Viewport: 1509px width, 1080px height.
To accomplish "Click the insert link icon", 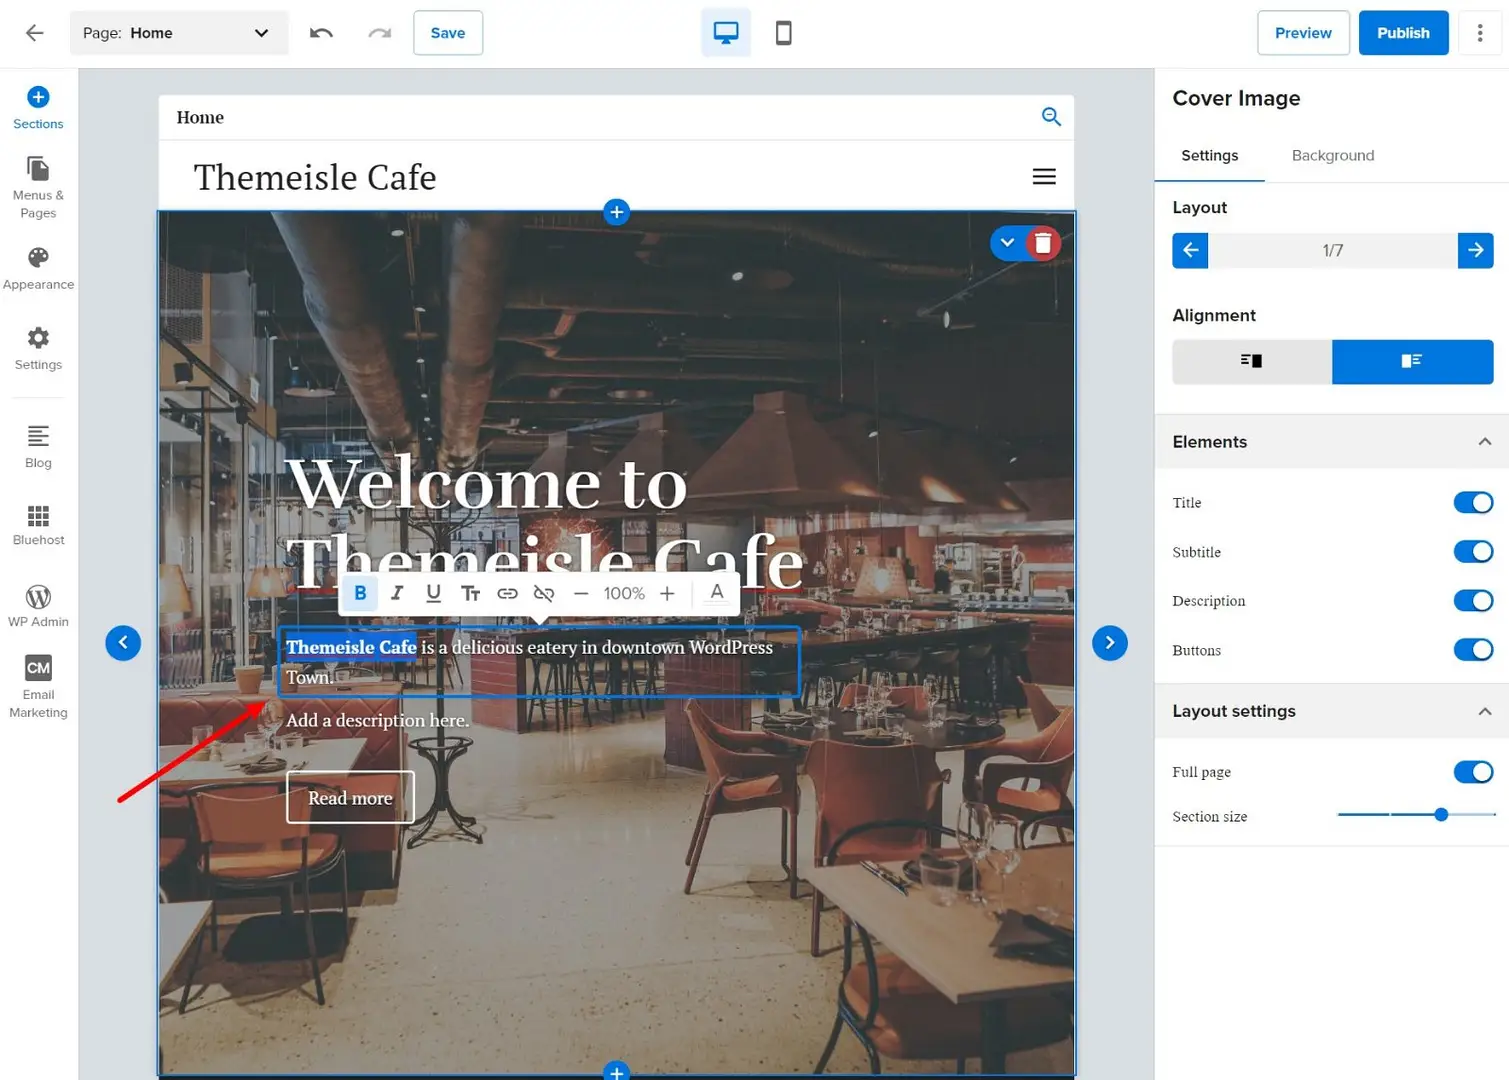I will click(x=507, y=593).
